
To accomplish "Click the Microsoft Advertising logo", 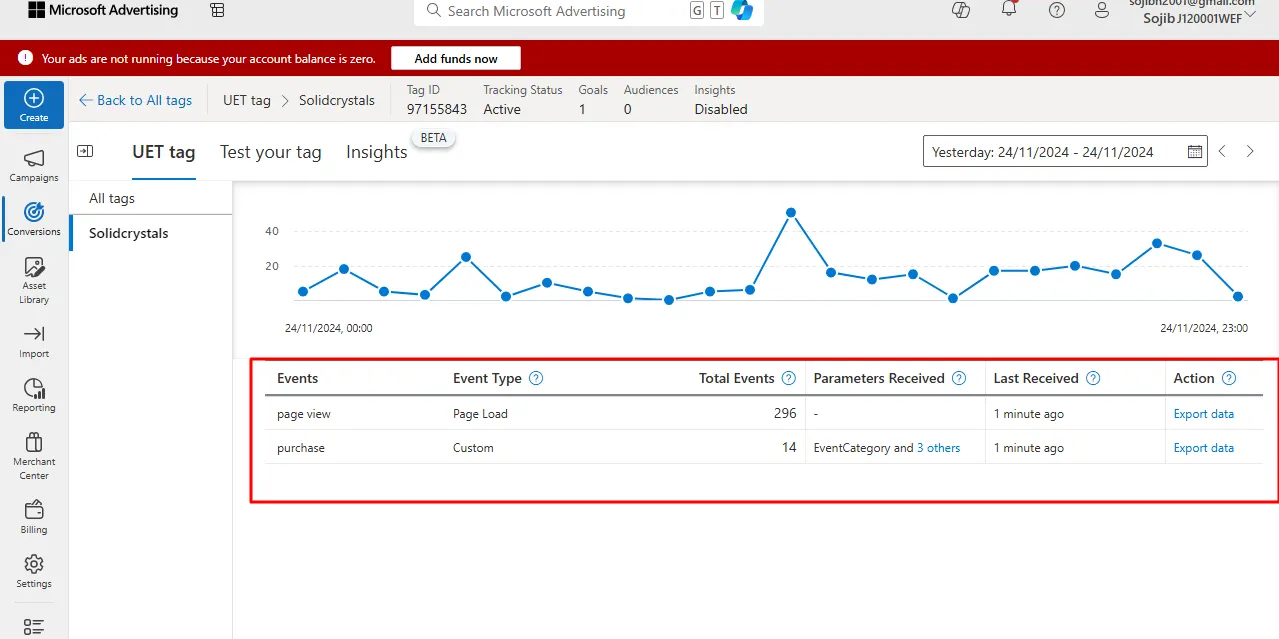I will pos(102,10).
